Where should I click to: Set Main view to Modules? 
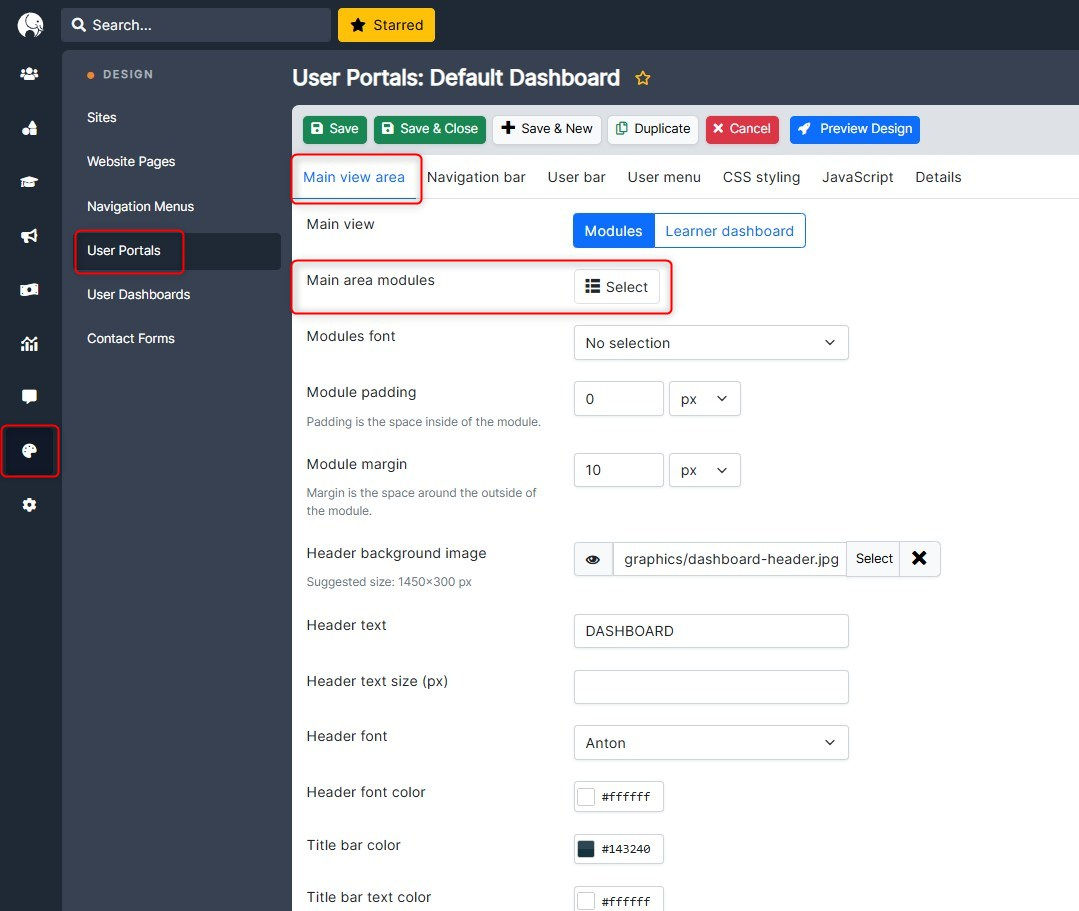coord(613,231)
